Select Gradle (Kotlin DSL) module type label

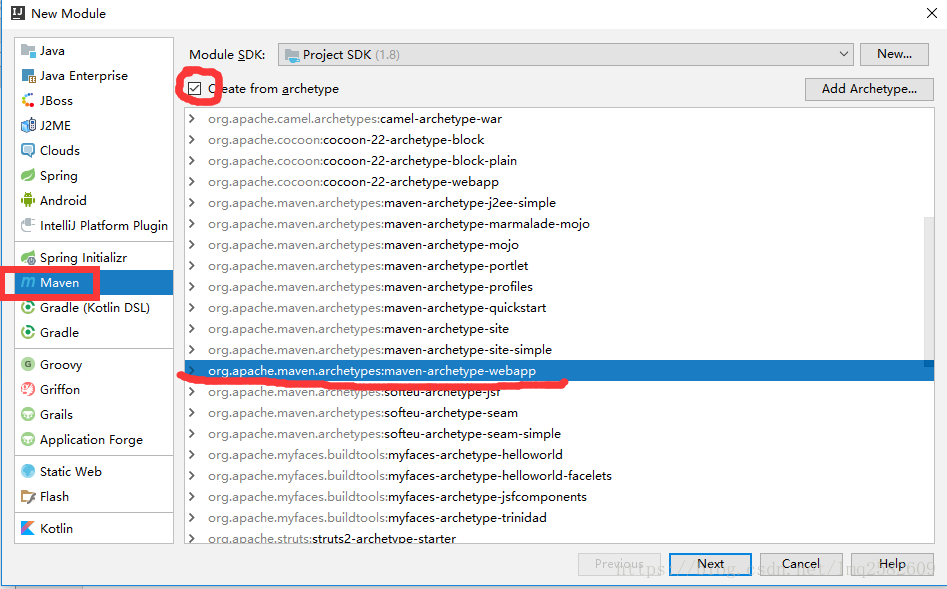pyautogui.click(x=95, y=307)
